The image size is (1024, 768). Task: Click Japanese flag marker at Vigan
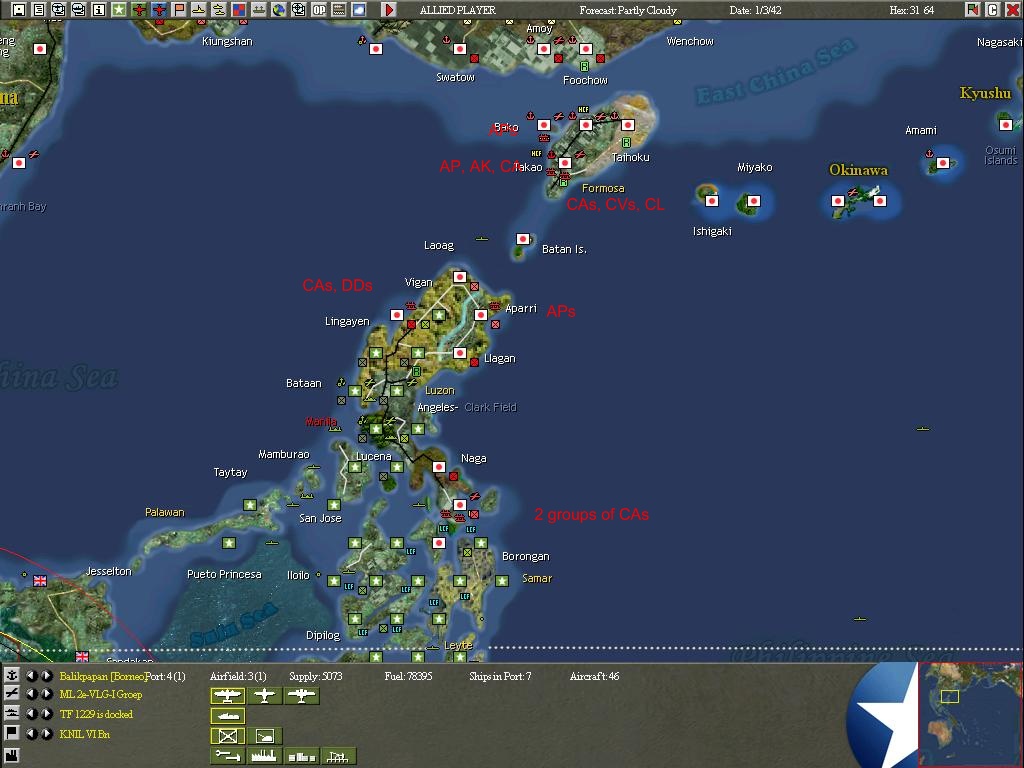460,276
